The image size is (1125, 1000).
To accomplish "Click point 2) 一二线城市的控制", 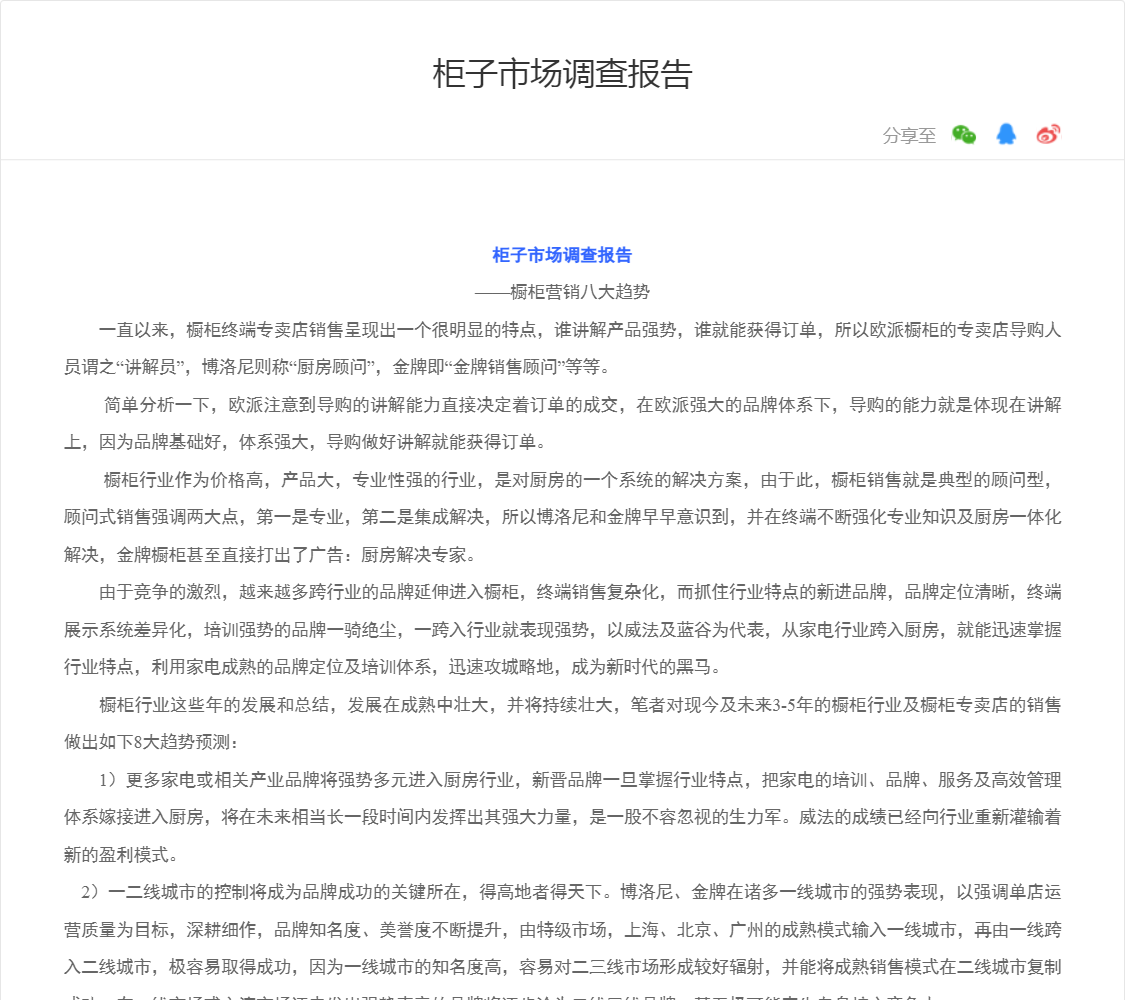I will click(x=562, y=940).
